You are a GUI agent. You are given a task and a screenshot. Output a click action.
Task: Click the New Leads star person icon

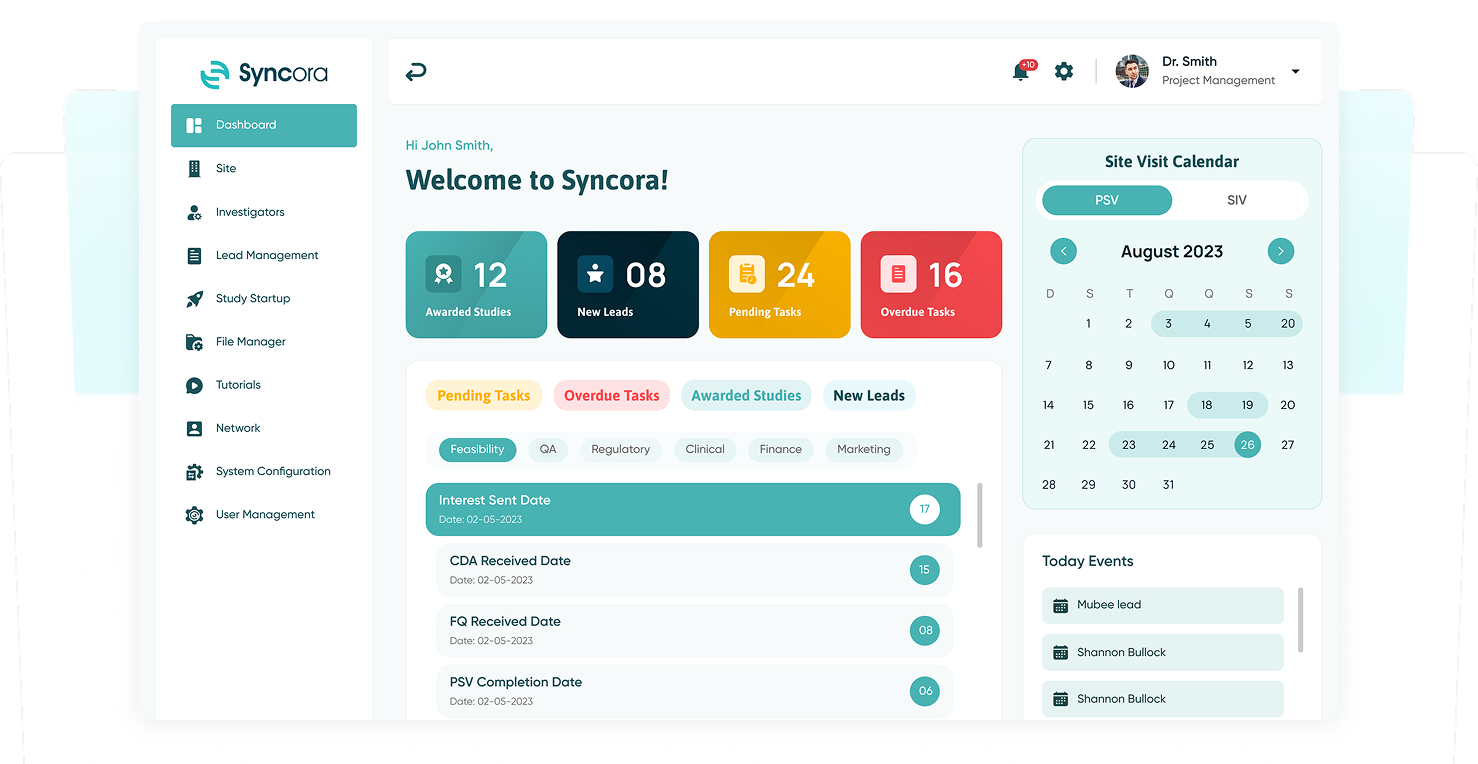click(595, 274)
